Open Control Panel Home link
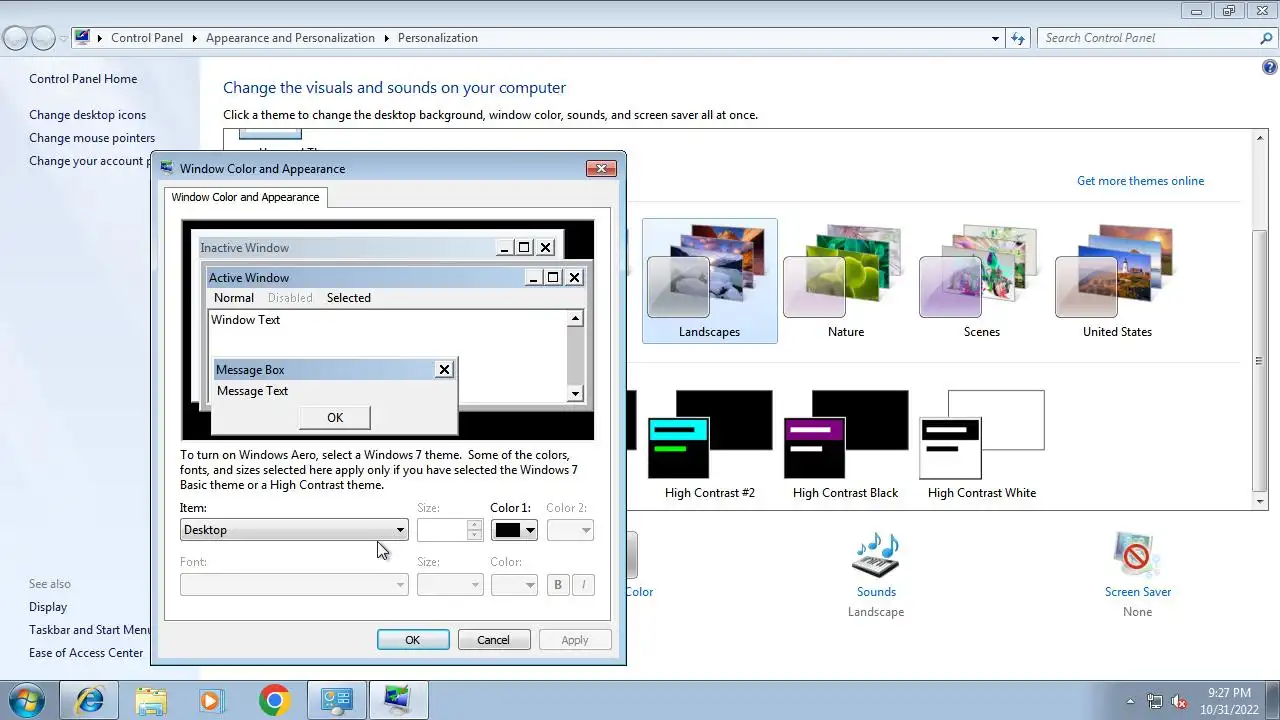This screenshot has width=1280, height=720. pos(83,79)
